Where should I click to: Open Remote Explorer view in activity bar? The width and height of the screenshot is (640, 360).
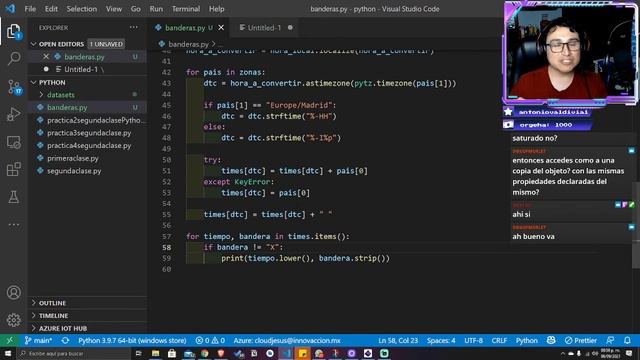coord(13,142)
